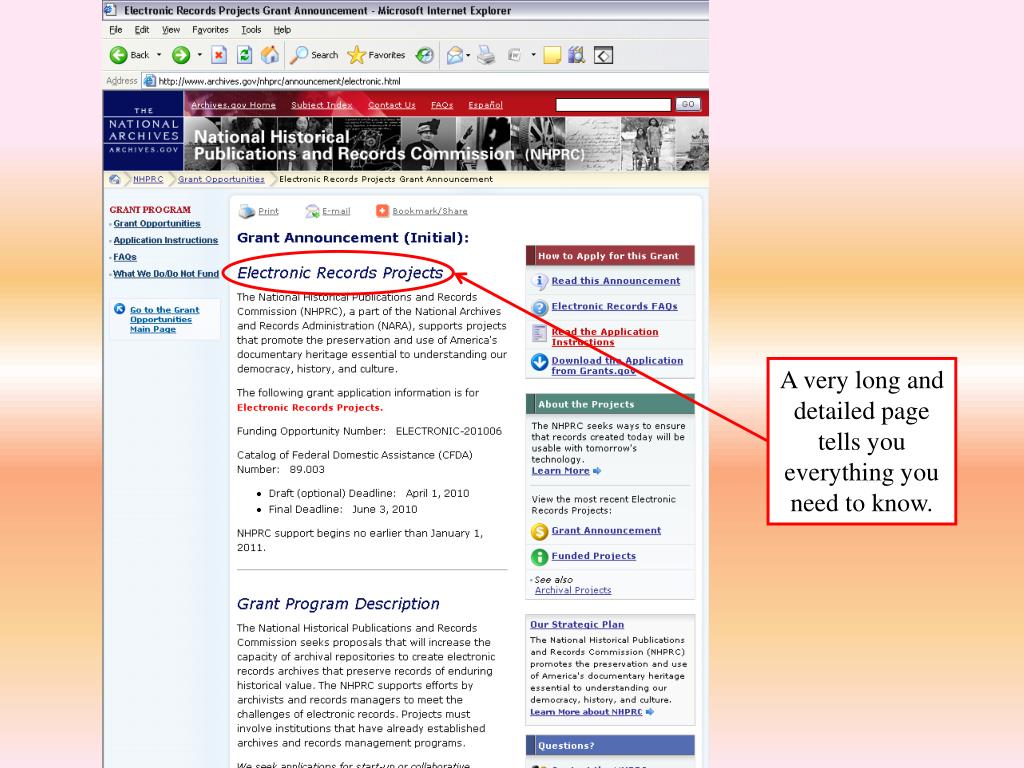Screen dimensions: 1024x768
Task: Click the E-mail envelope icon on page
Action: [x=312, y=211]
